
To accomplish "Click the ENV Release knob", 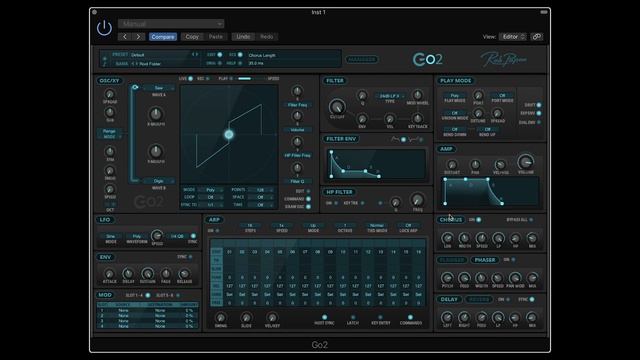I will click(184, 273).
